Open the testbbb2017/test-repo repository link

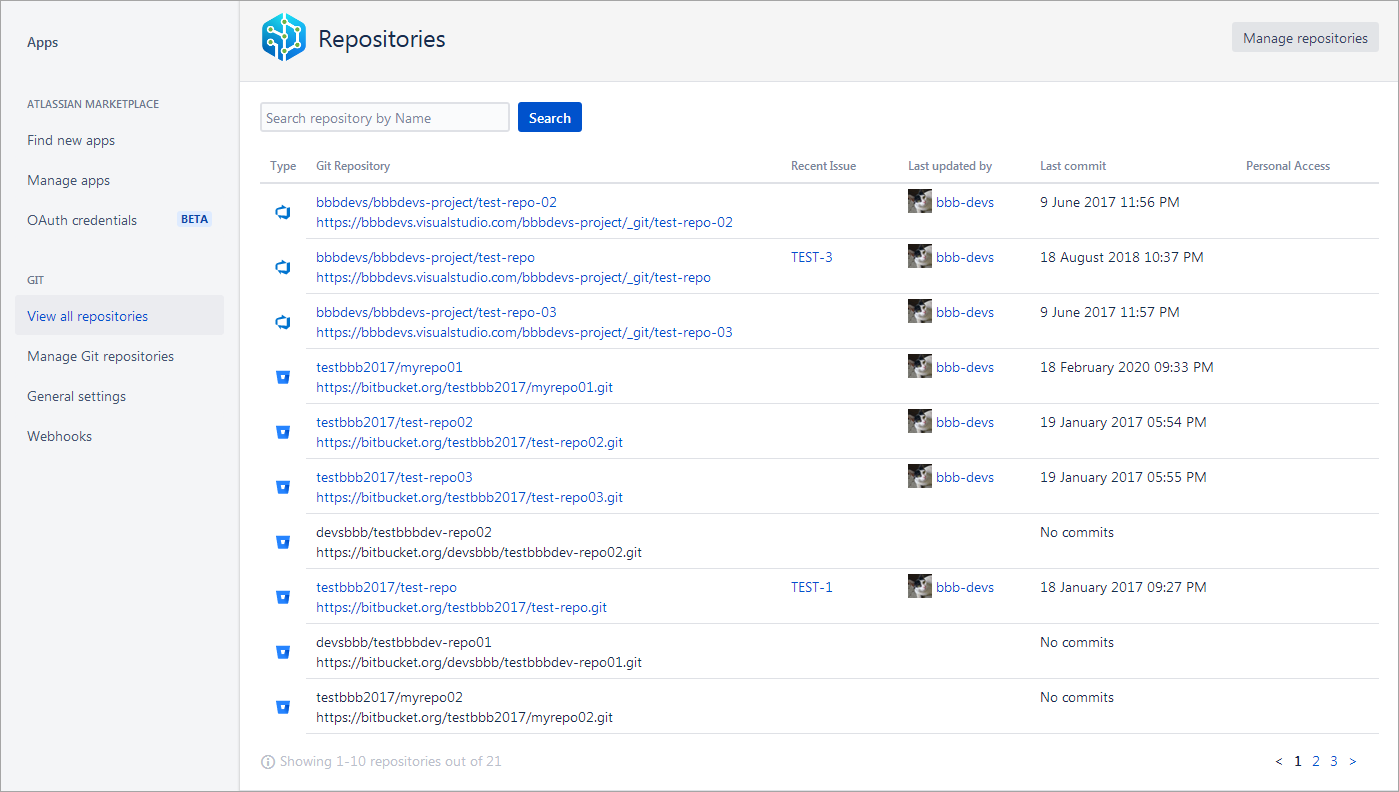click(386, 587)
